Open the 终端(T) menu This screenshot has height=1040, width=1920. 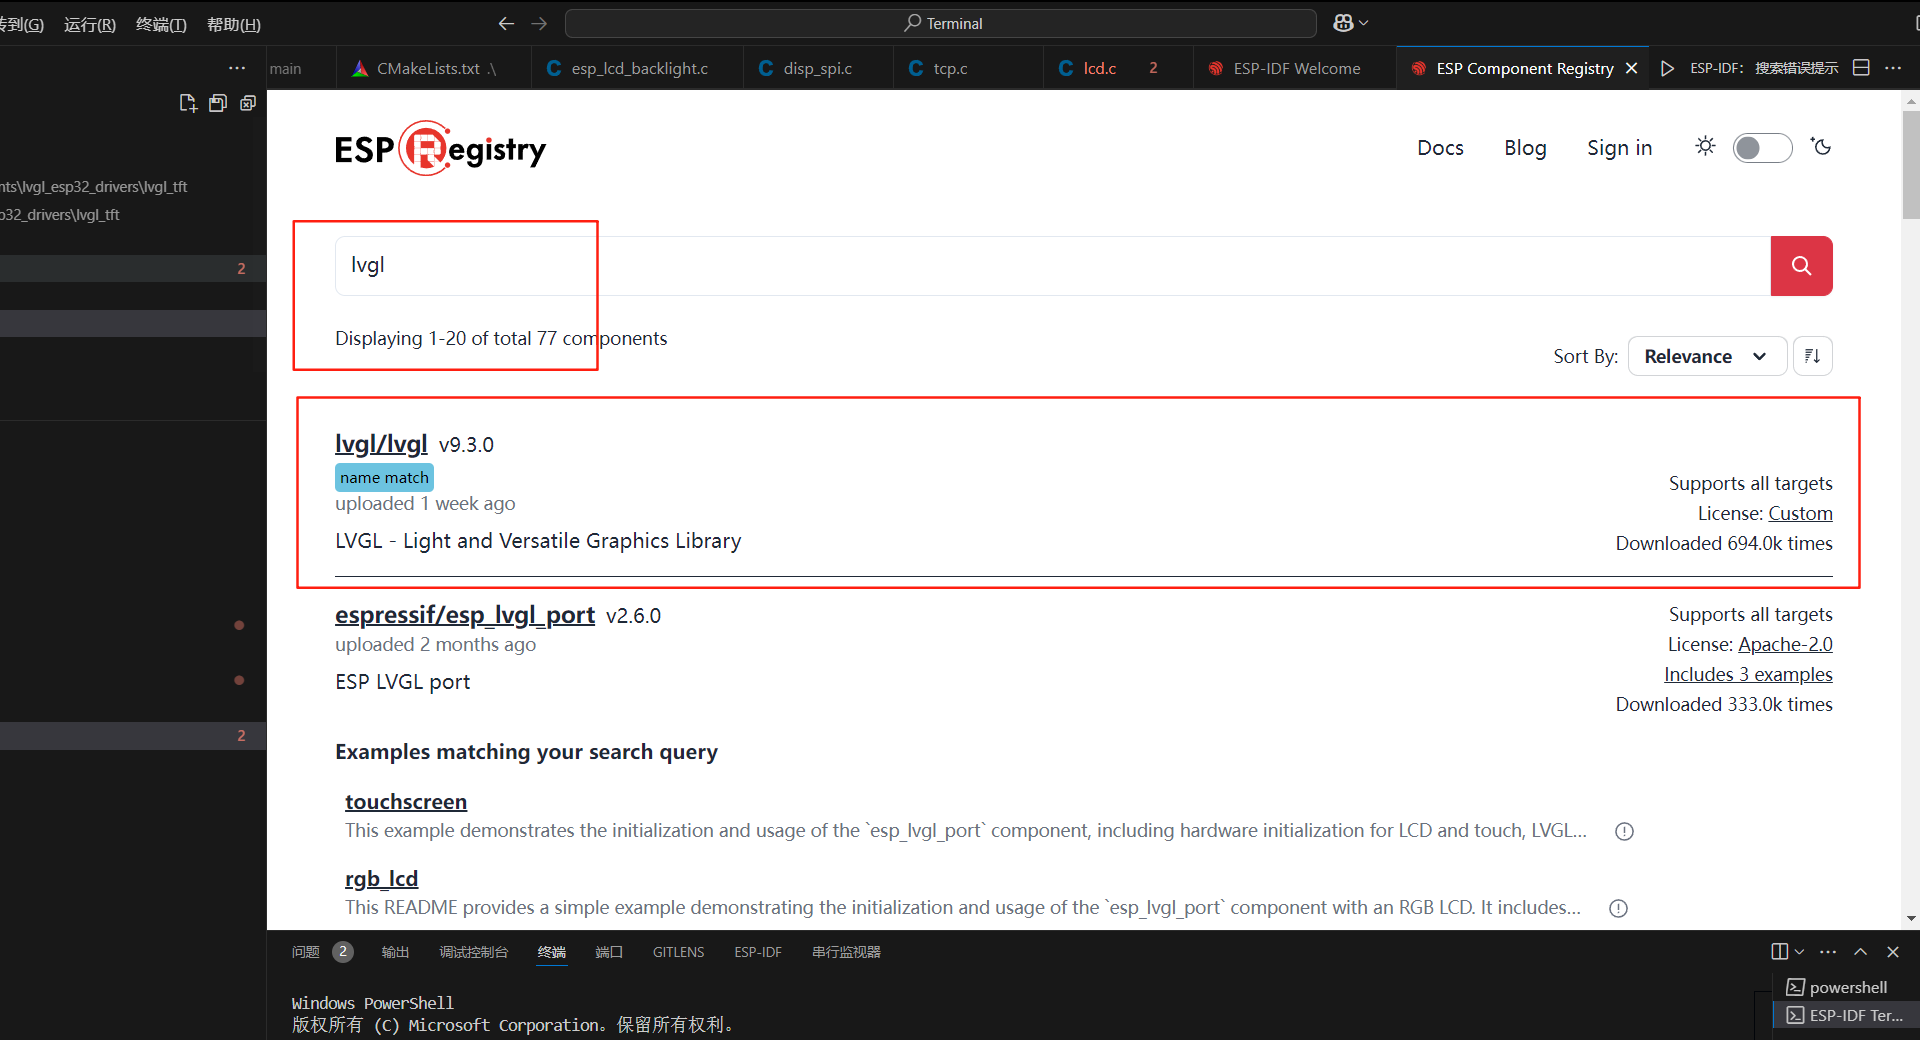pos(161,24)
